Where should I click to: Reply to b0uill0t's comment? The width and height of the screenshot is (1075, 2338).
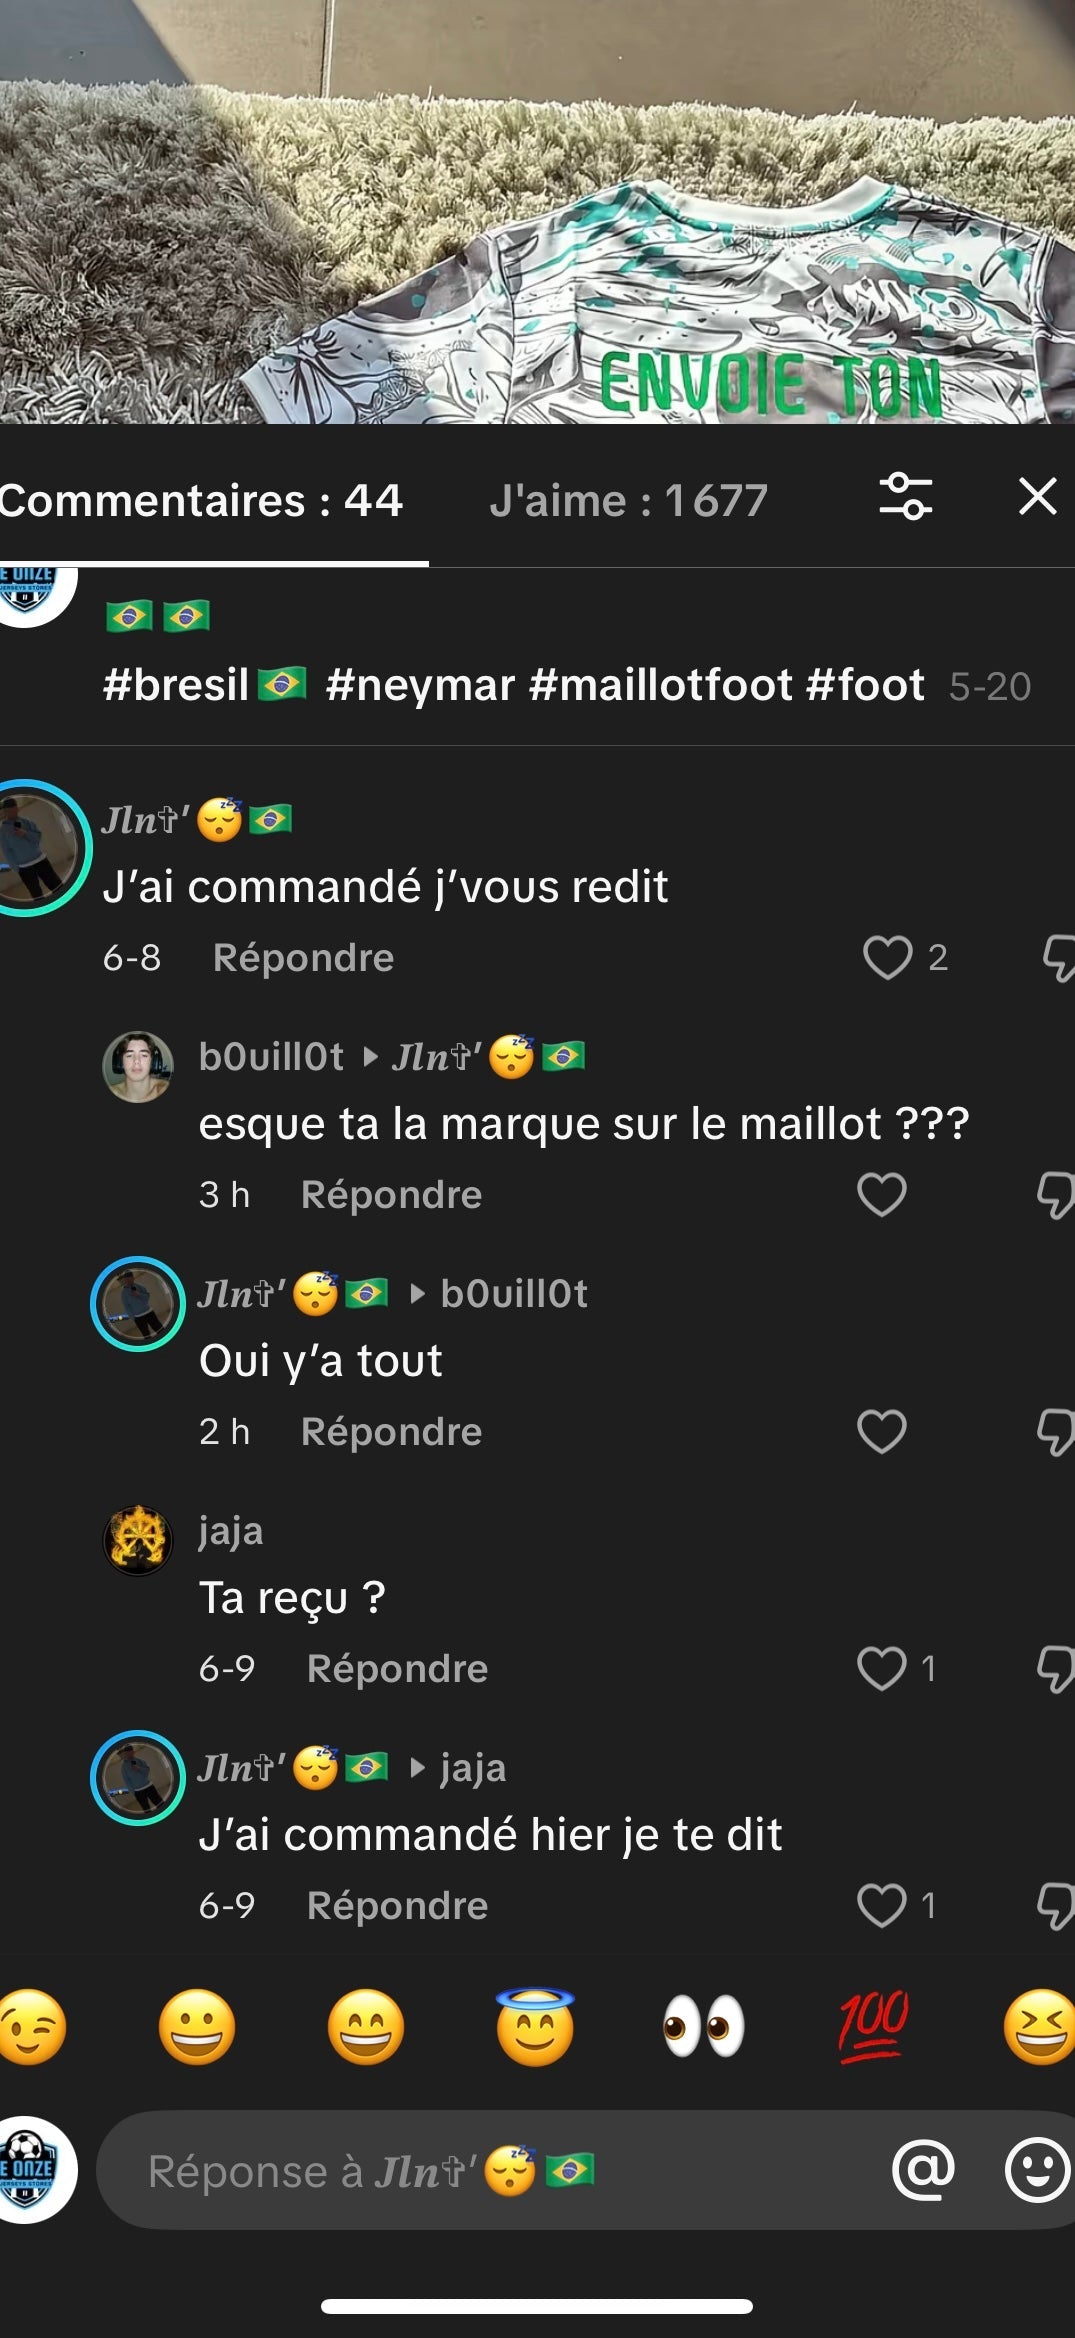[x=391, y=1195]
